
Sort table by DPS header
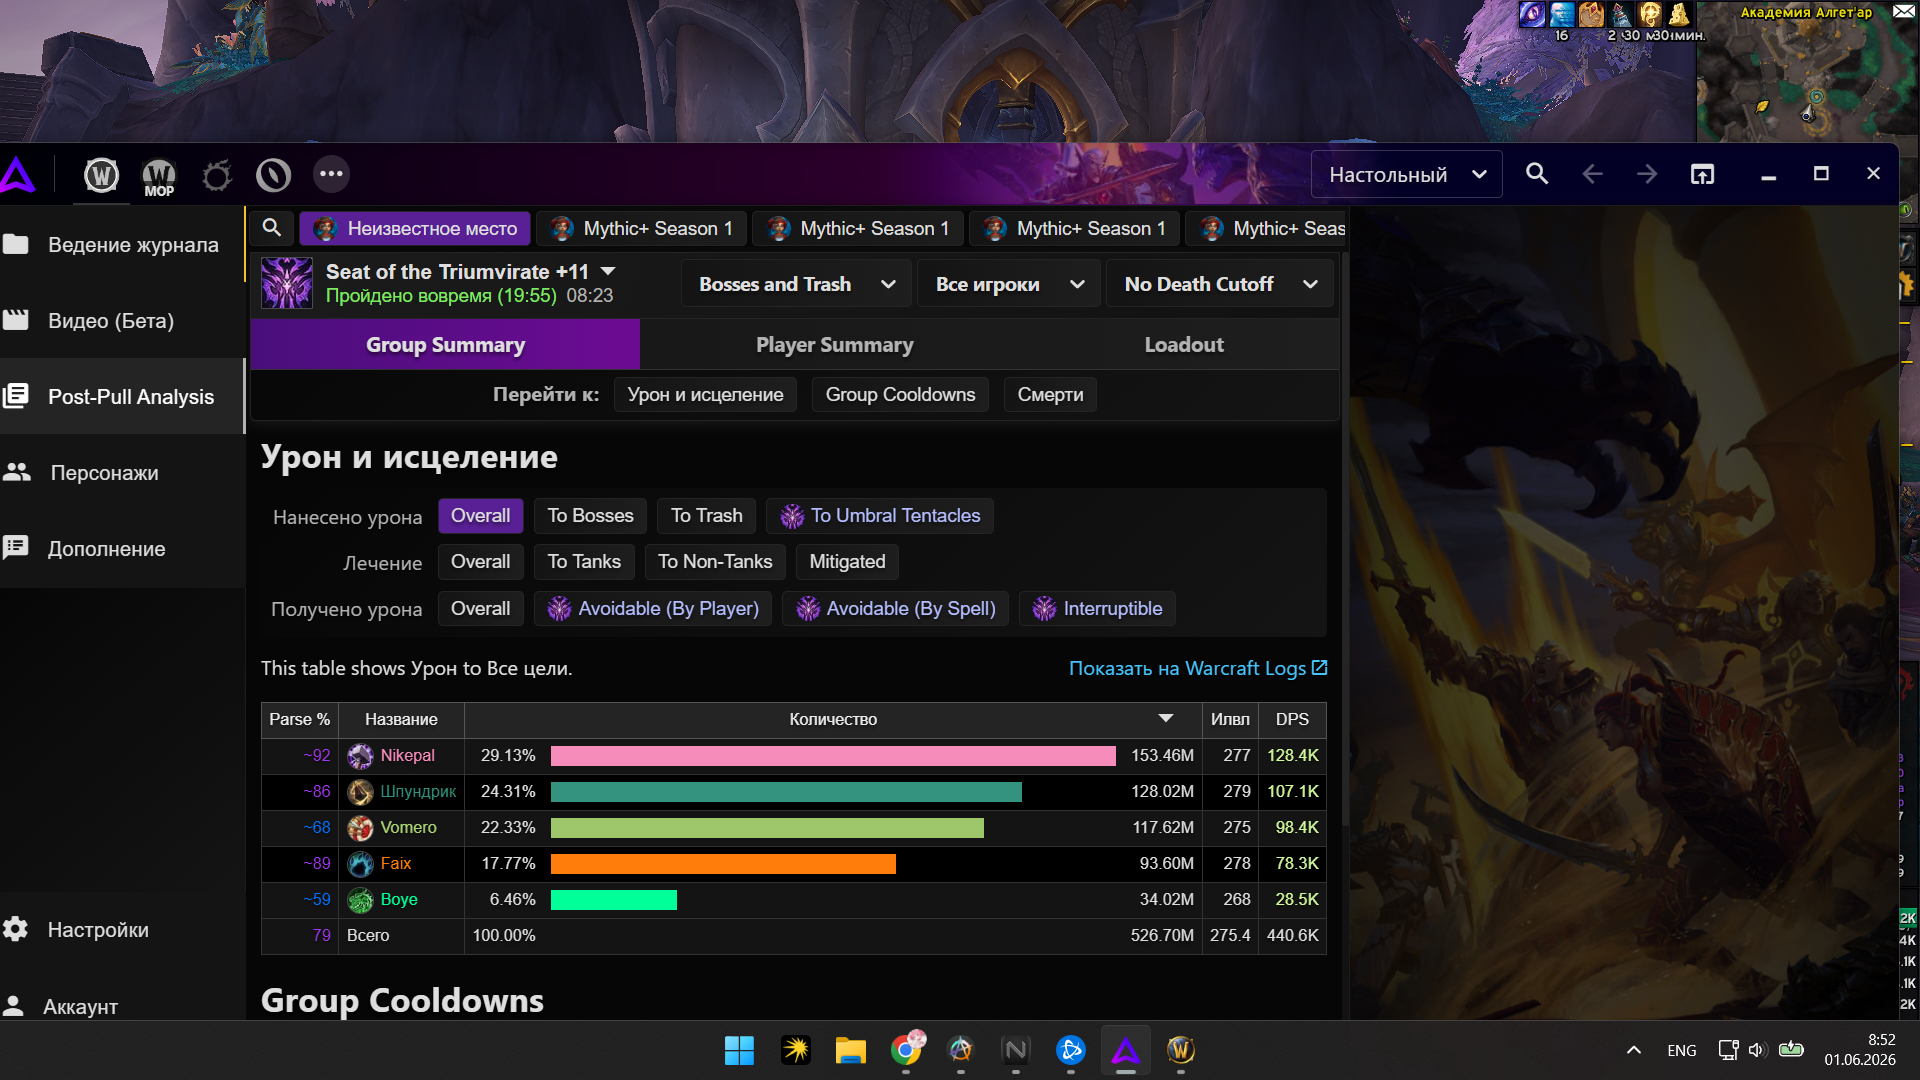(x=1292, y=720)
